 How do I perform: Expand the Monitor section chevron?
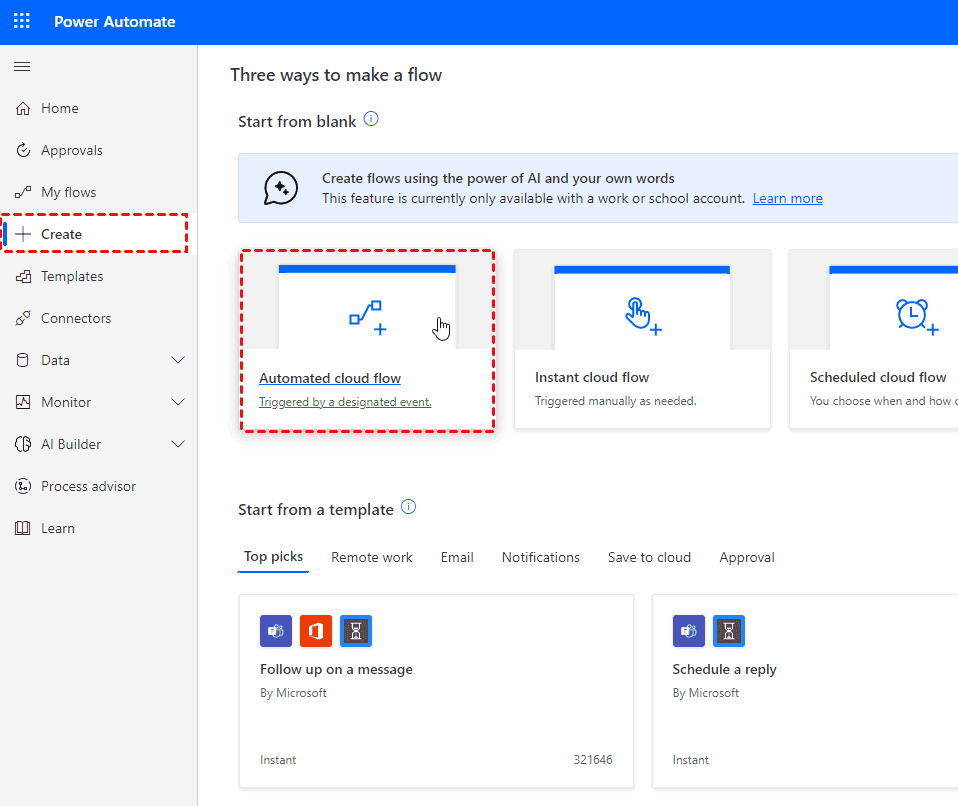click(x=178, y=402)
